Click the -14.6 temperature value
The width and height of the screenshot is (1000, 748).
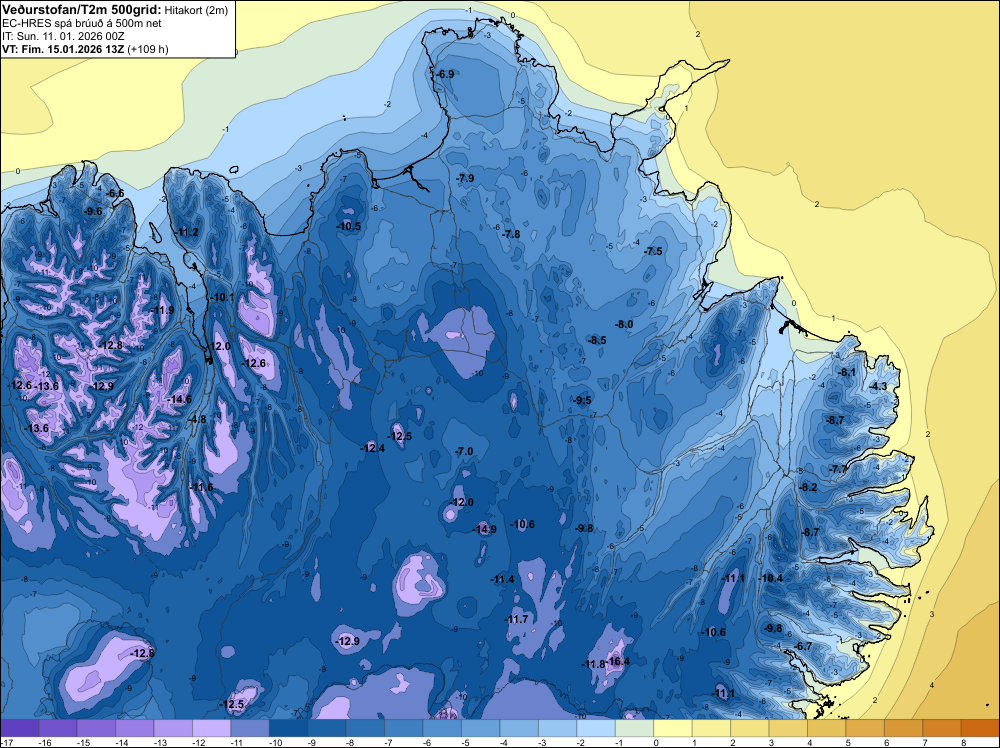(x=179, y=399)
